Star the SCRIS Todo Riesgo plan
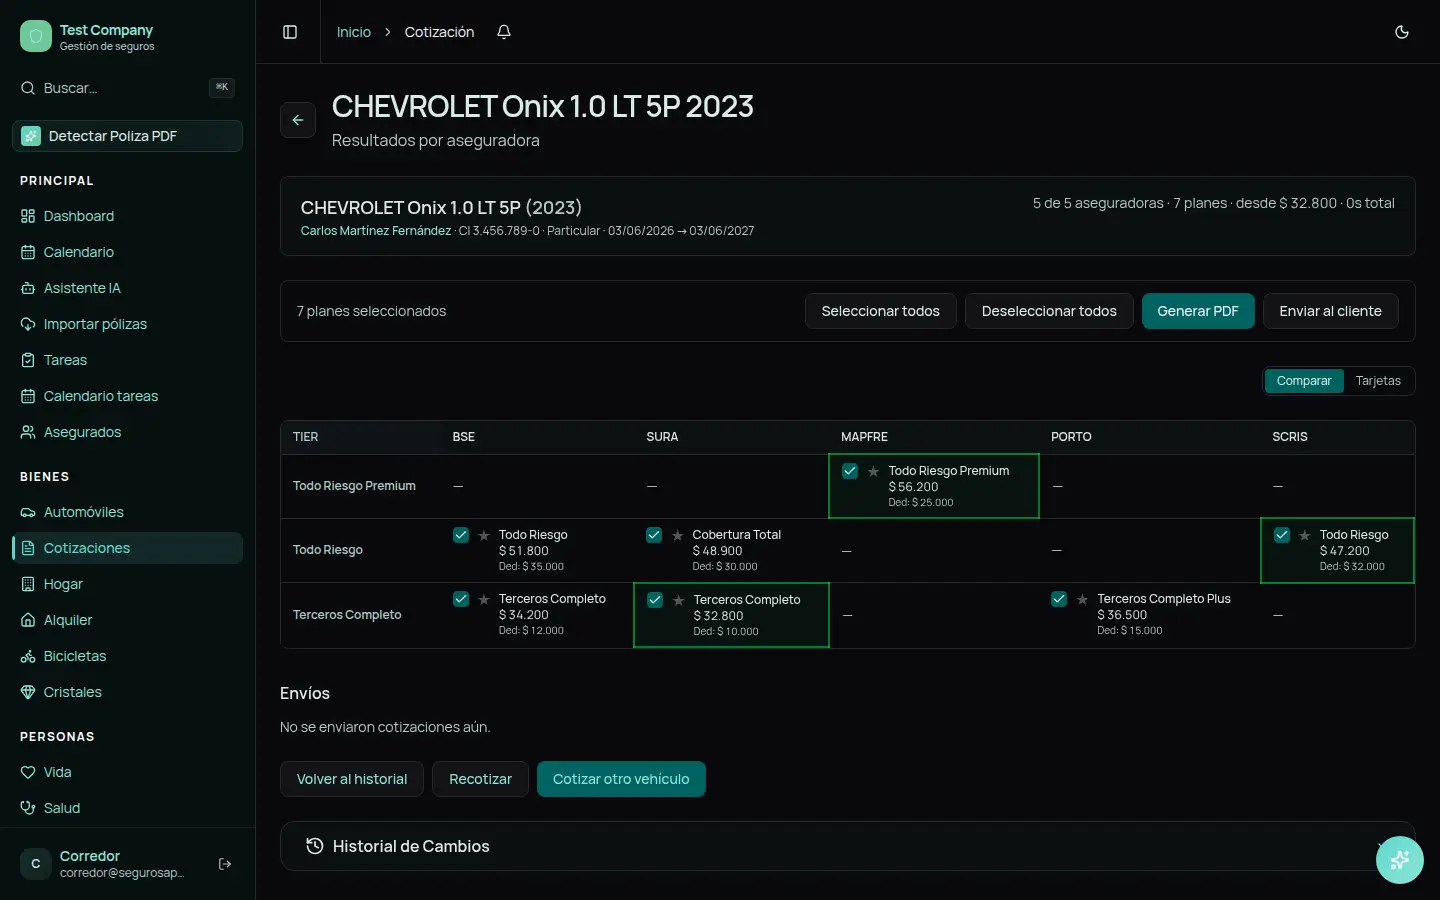Screen dimensions: 1440x900 pyautogui.click(x=1305, y=535)
